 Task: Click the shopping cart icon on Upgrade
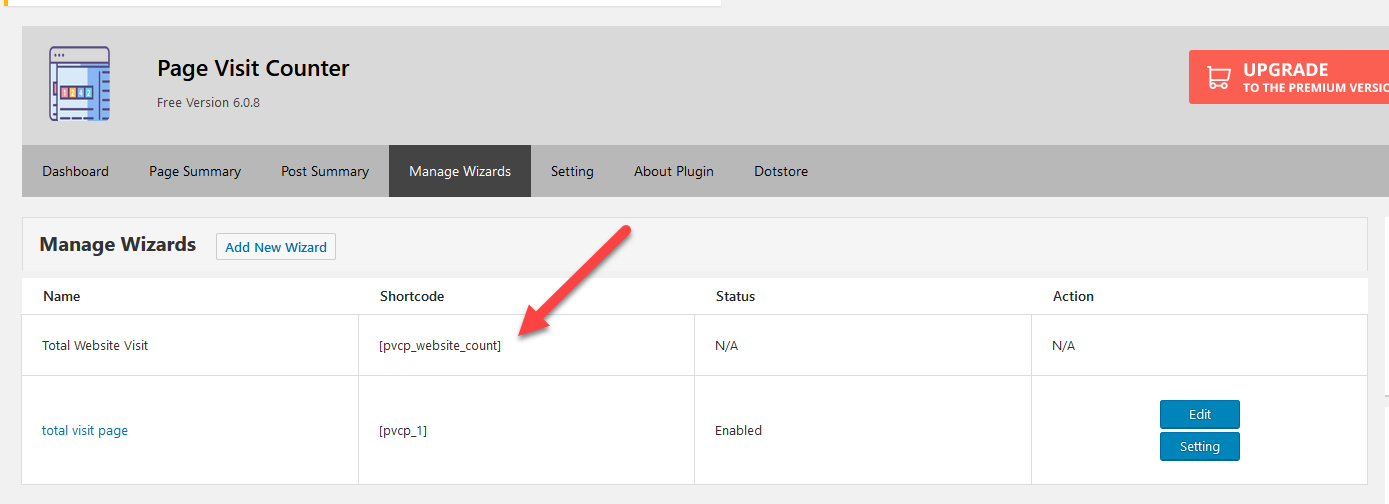[x=1218, y=78]
